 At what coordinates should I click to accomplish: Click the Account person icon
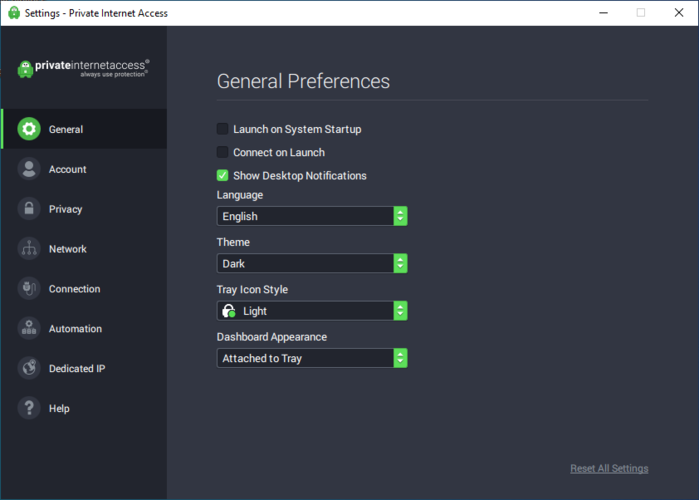(29, 169)
